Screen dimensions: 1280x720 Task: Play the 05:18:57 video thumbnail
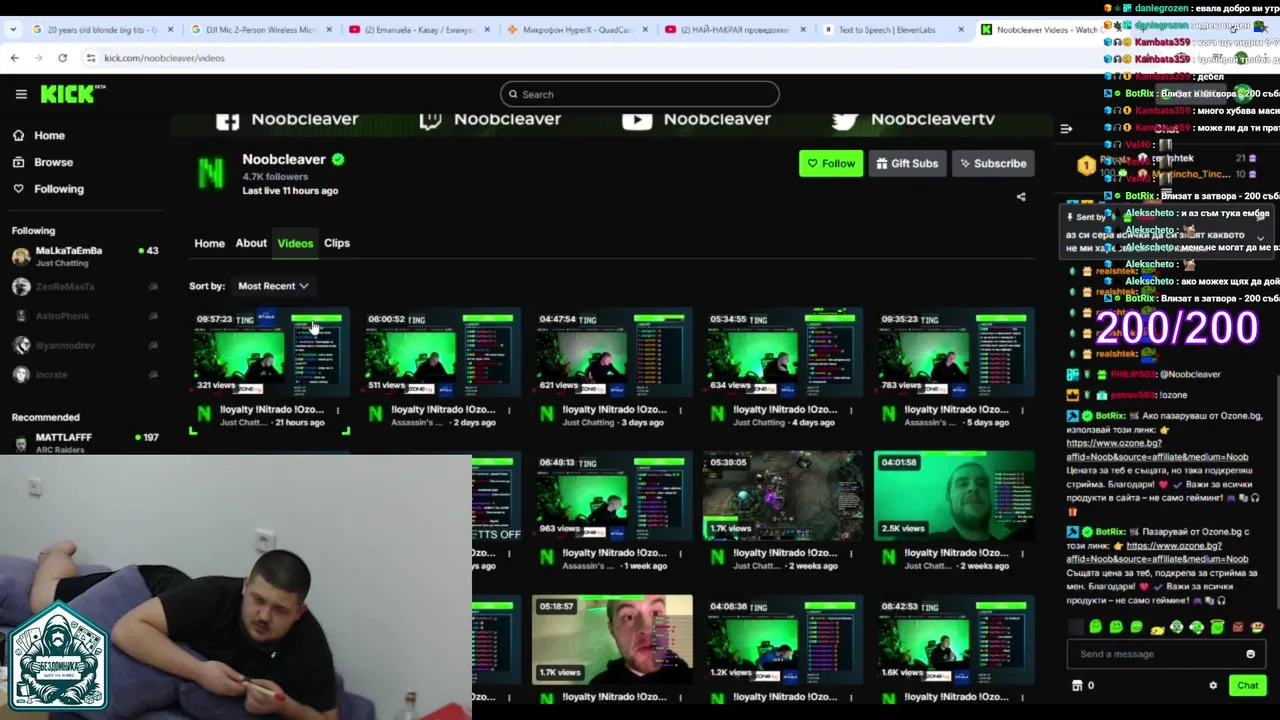612,640
